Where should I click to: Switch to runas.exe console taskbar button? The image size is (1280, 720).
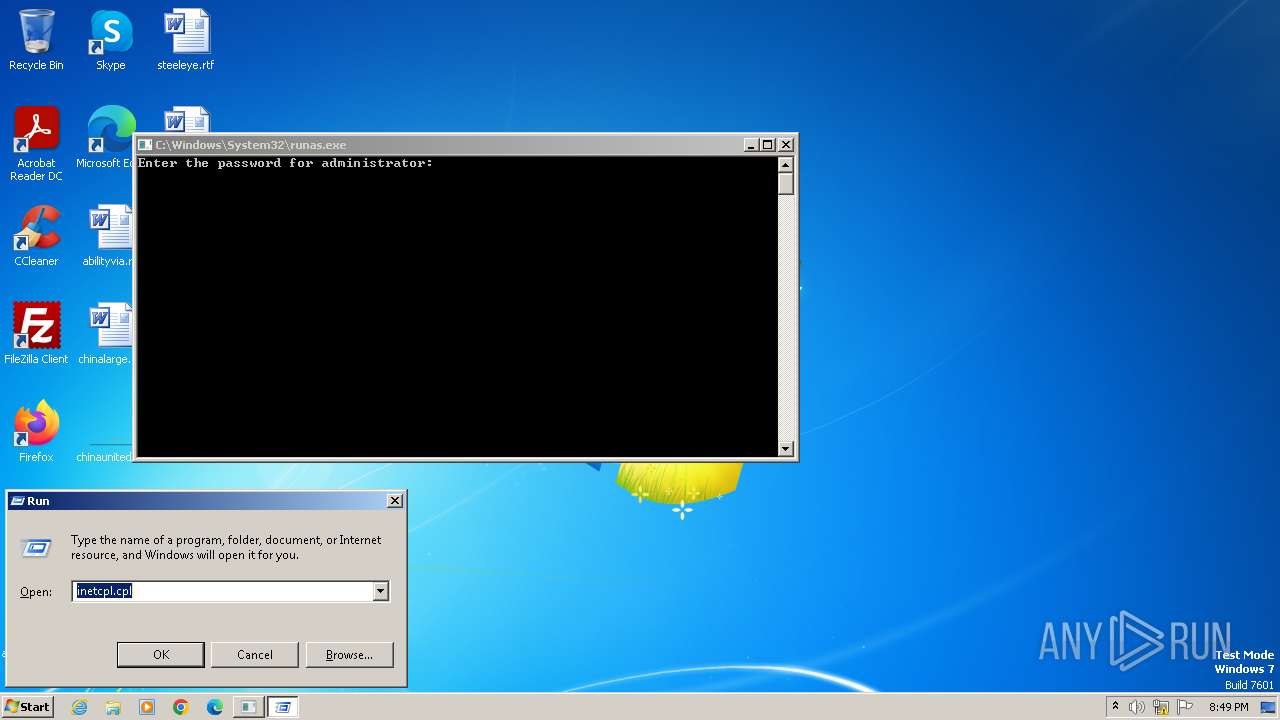[x=248, y=707]
